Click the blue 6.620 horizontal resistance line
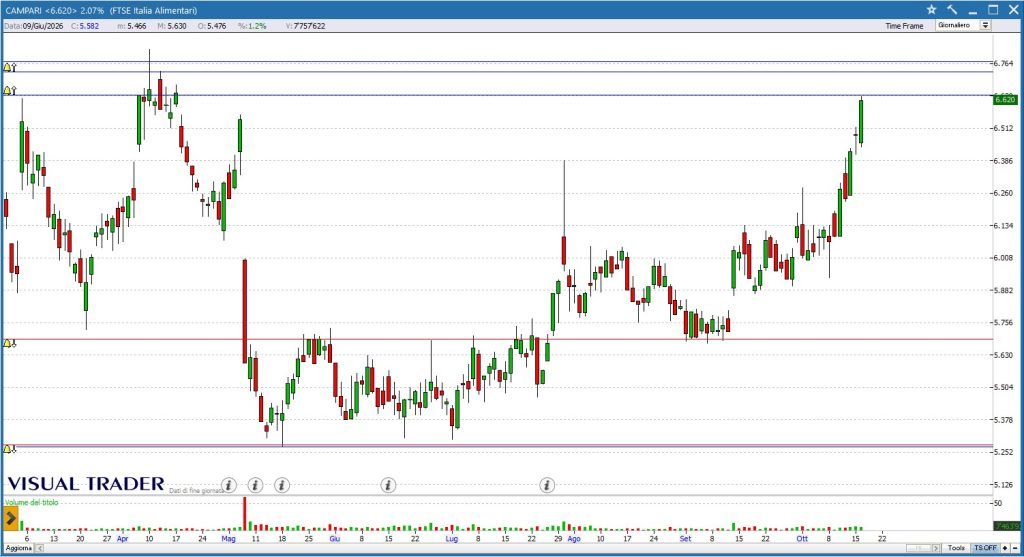1024x557 pixels. 496,95
